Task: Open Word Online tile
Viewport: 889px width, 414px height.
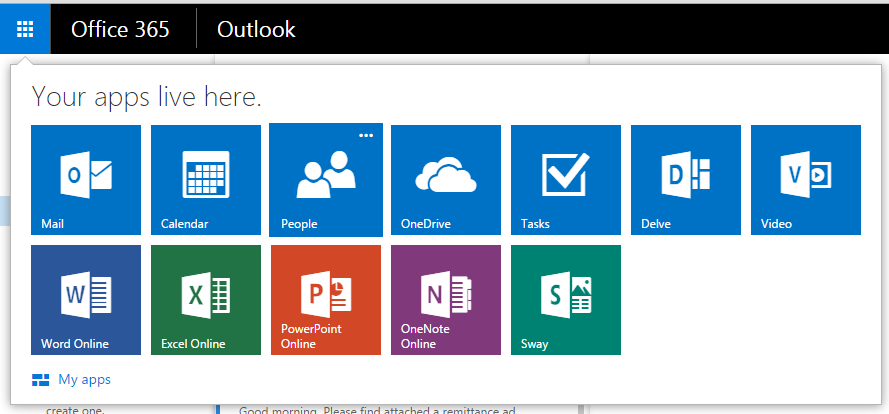Action: (x=86, y=300)
